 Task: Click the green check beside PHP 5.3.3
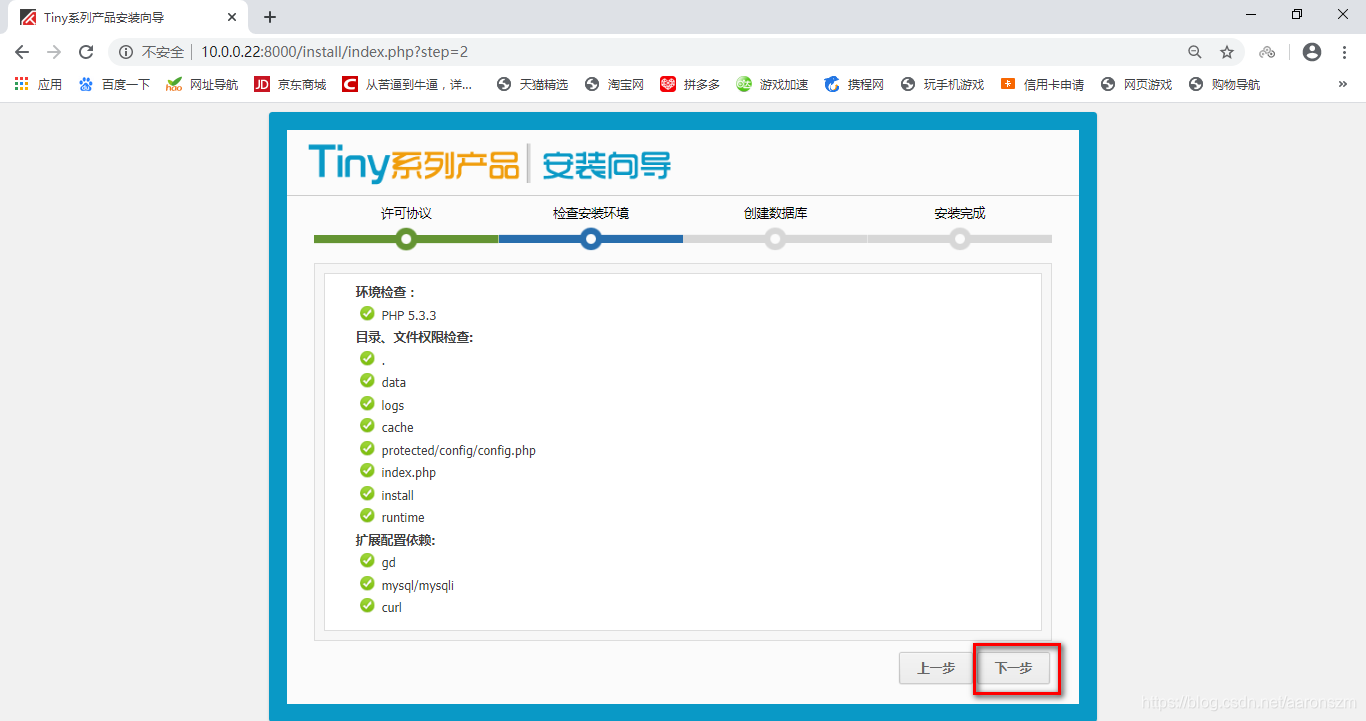coord(367,313)
